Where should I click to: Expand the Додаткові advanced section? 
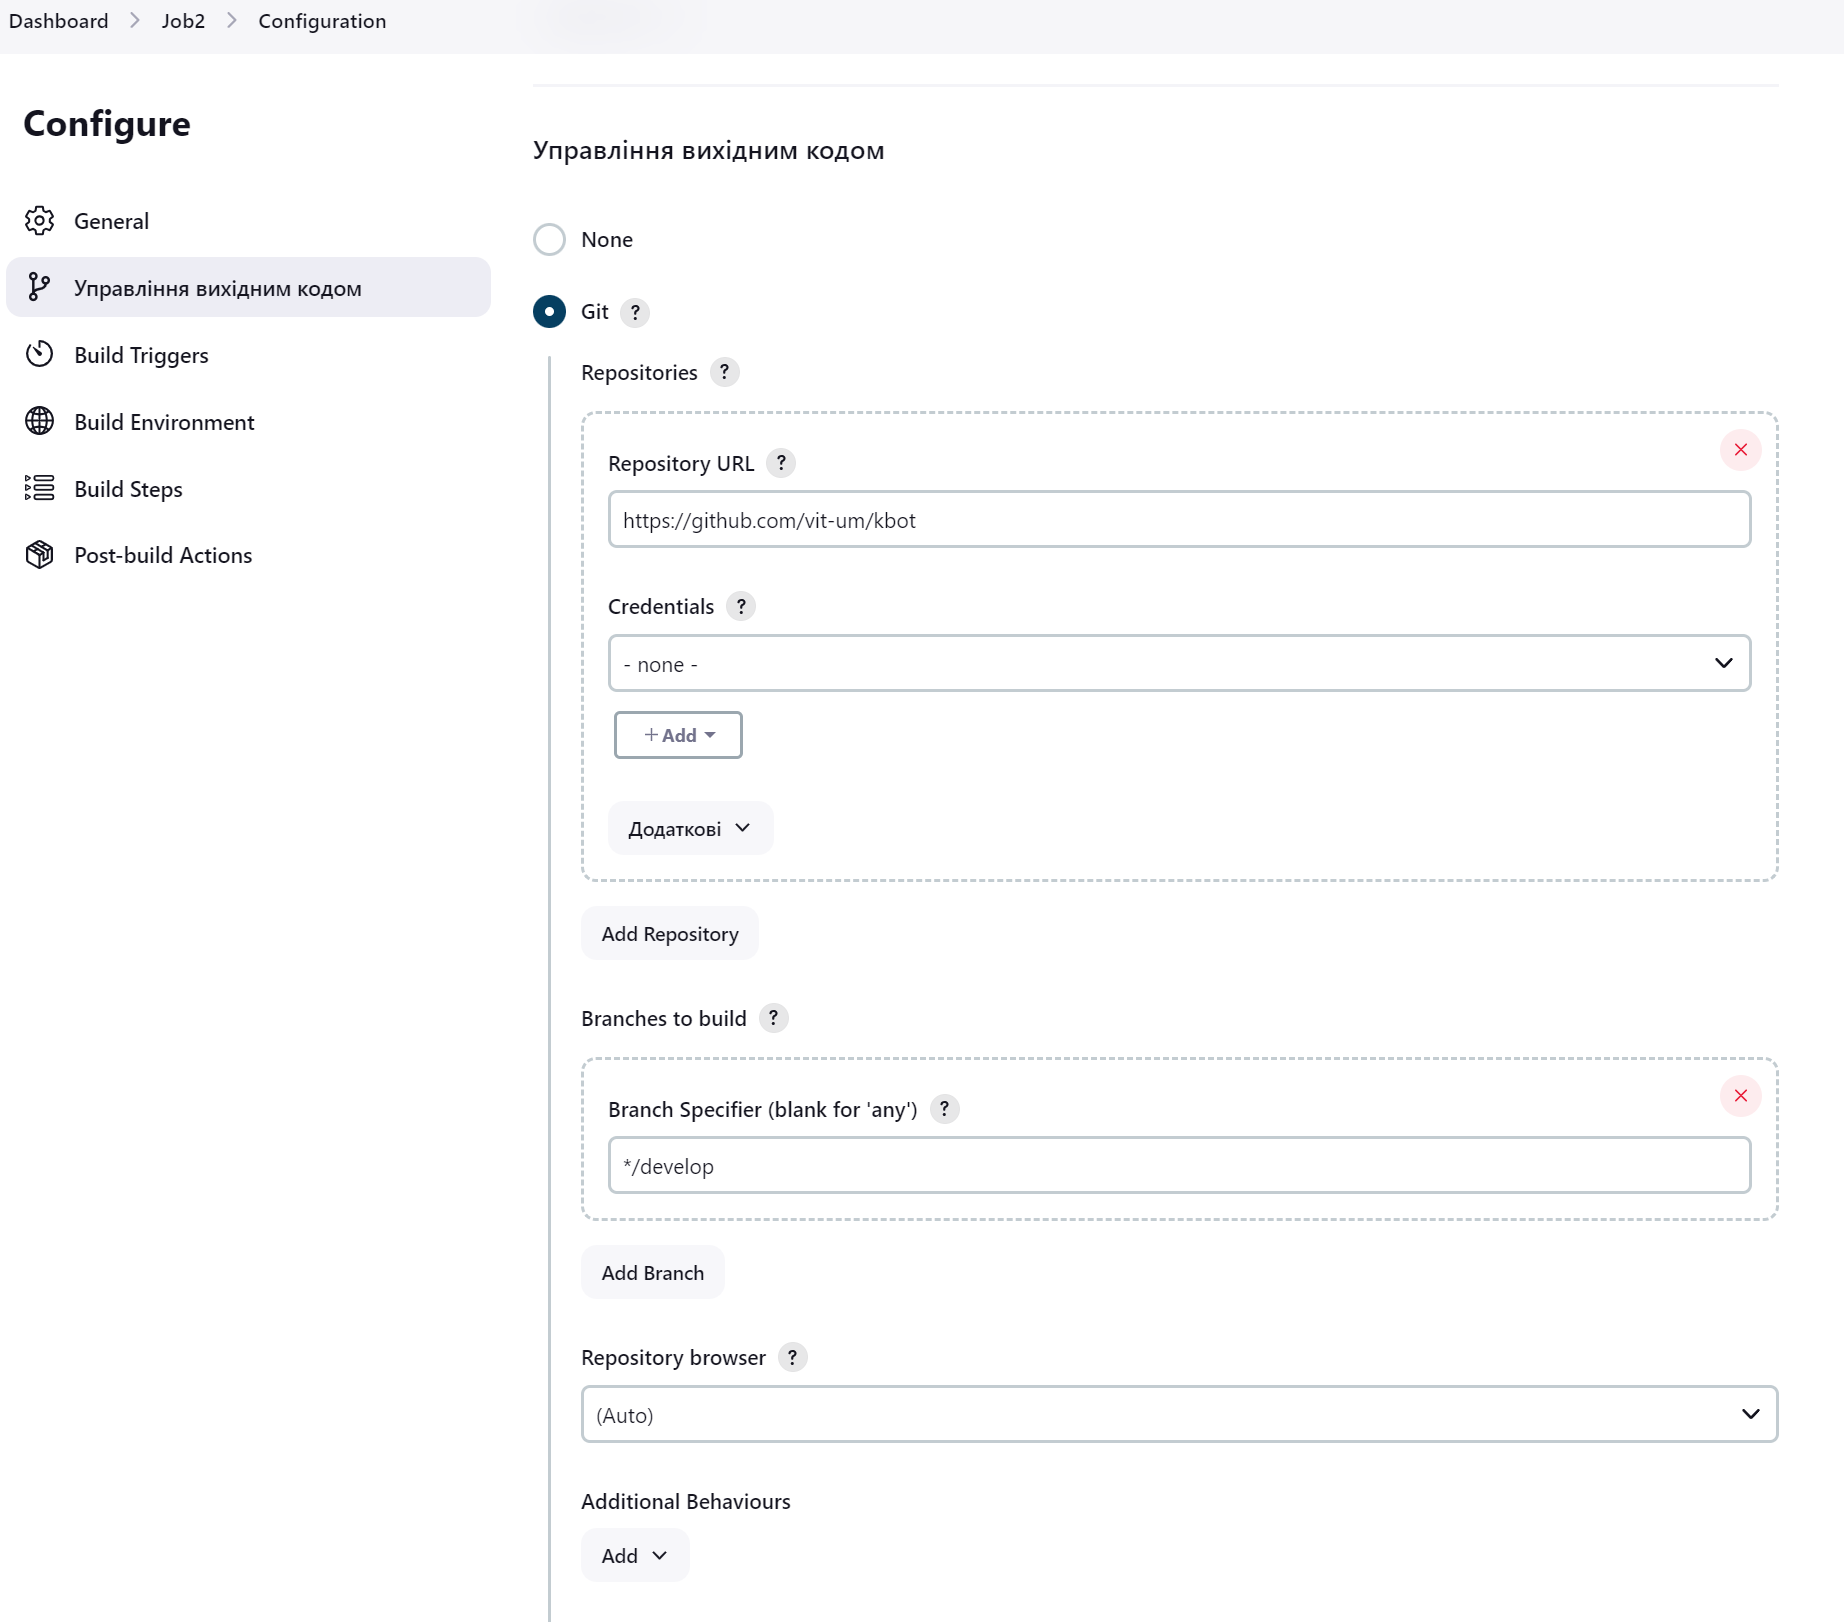click(x=690, y=829)
